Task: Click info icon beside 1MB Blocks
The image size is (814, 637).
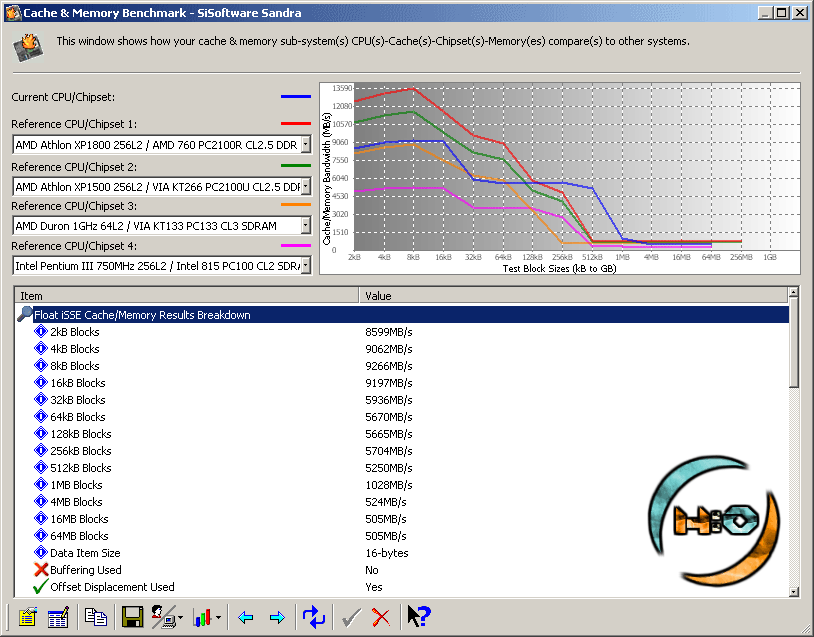Action: point(40,484)
